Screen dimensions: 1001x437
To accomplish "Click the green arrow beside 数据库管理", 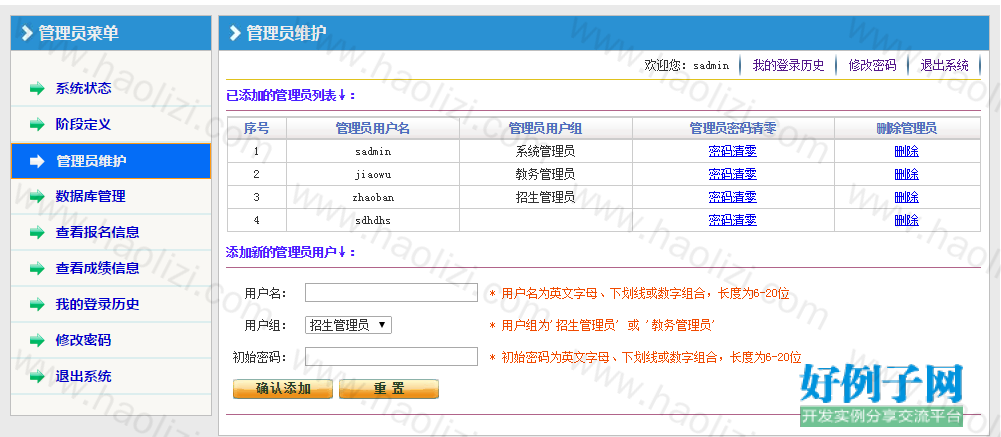I will coord(38,196).
